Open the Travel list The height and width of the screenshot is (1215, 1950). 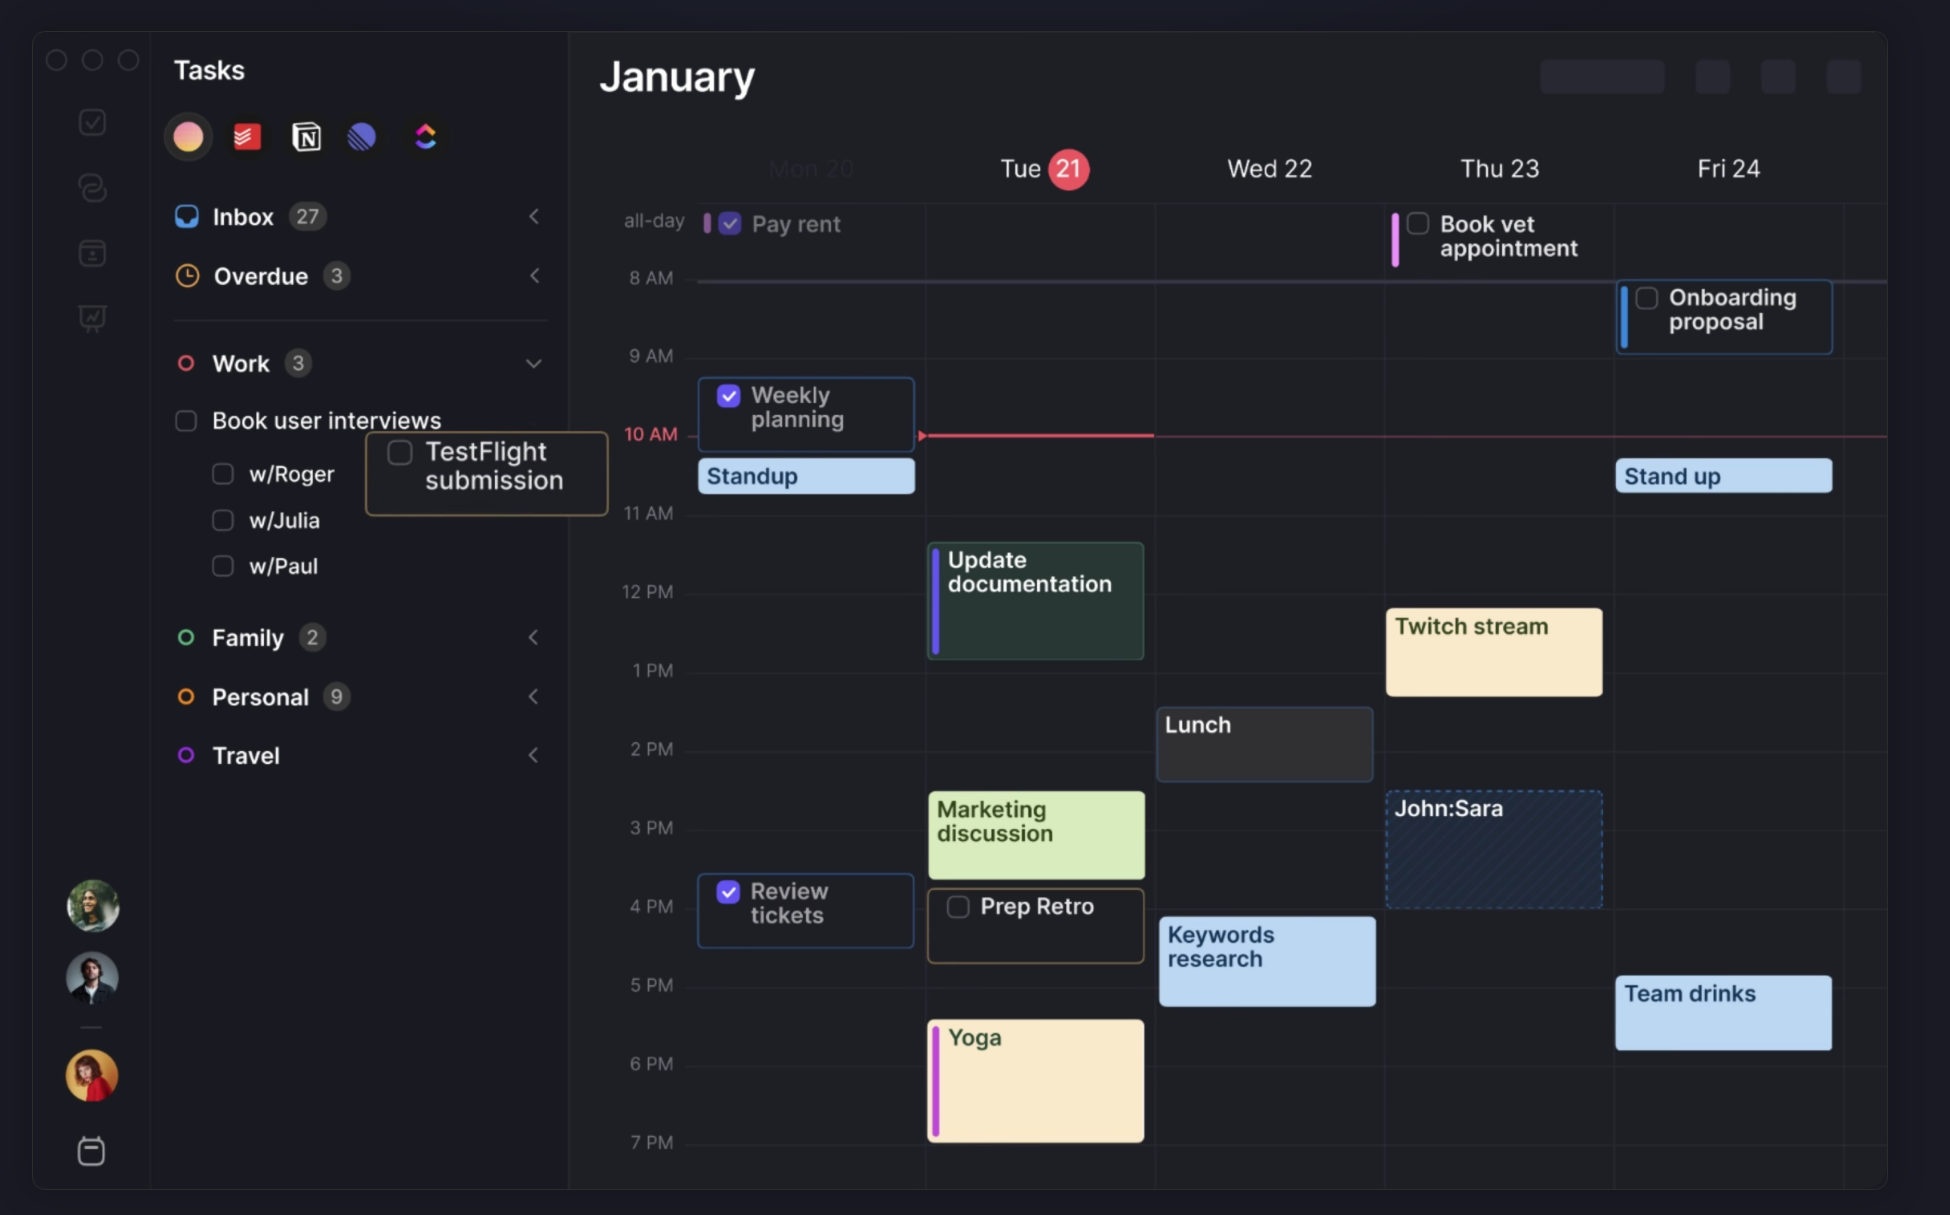pos(245,756)
